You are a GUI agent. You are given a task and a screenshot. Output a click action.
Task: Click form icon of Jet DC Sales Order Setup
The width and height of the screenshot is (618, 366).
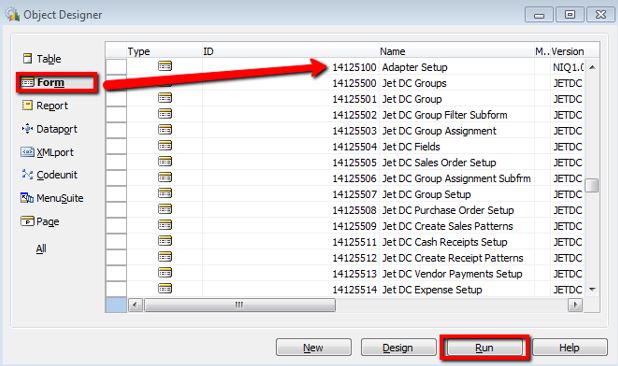click(x=165, y=161)
